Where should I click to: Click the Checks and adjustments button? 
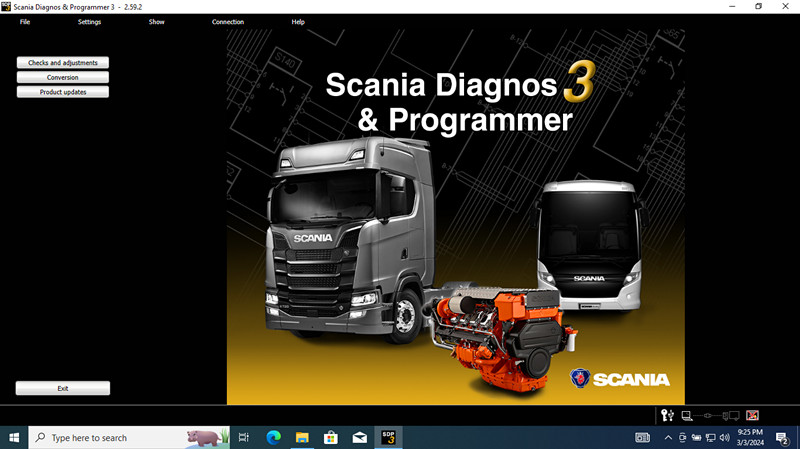click(x=63, y=62)
